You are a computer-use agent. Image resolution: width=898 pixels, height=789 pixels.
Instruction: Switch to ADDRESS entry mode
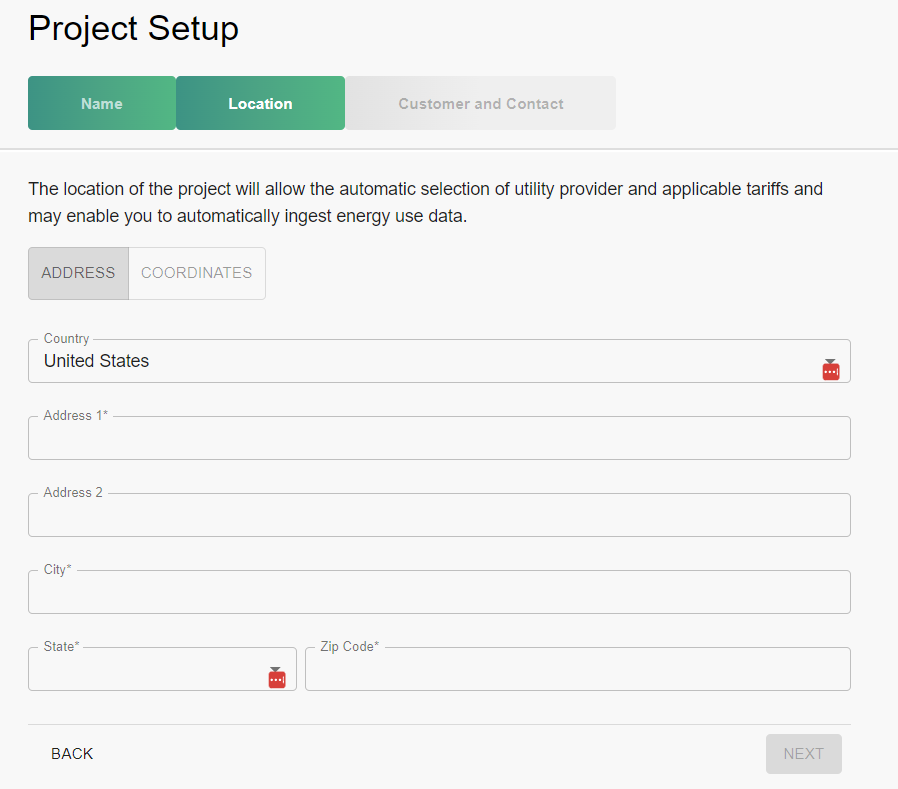pos(78,273)
